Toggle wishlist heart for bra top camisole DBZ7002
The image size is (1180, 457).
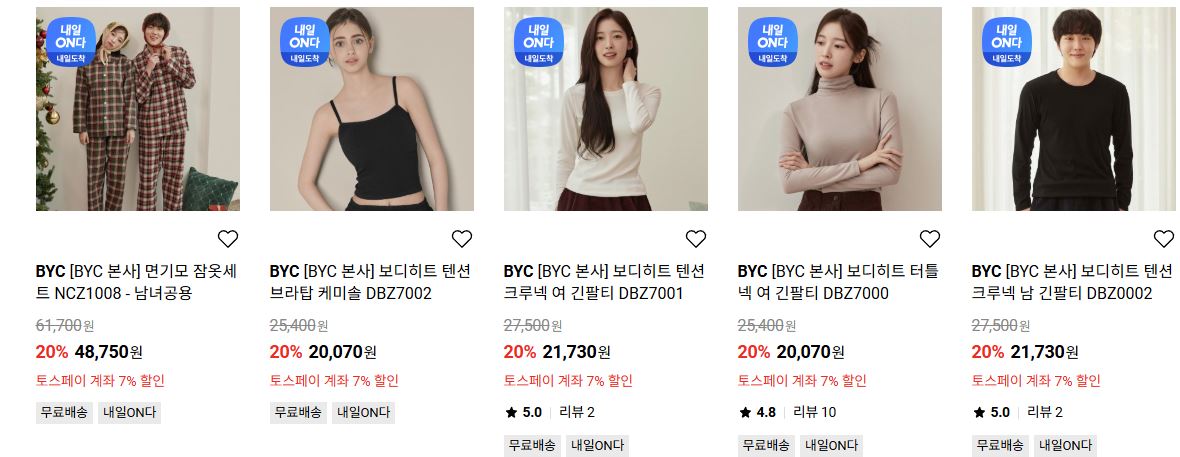462,239
